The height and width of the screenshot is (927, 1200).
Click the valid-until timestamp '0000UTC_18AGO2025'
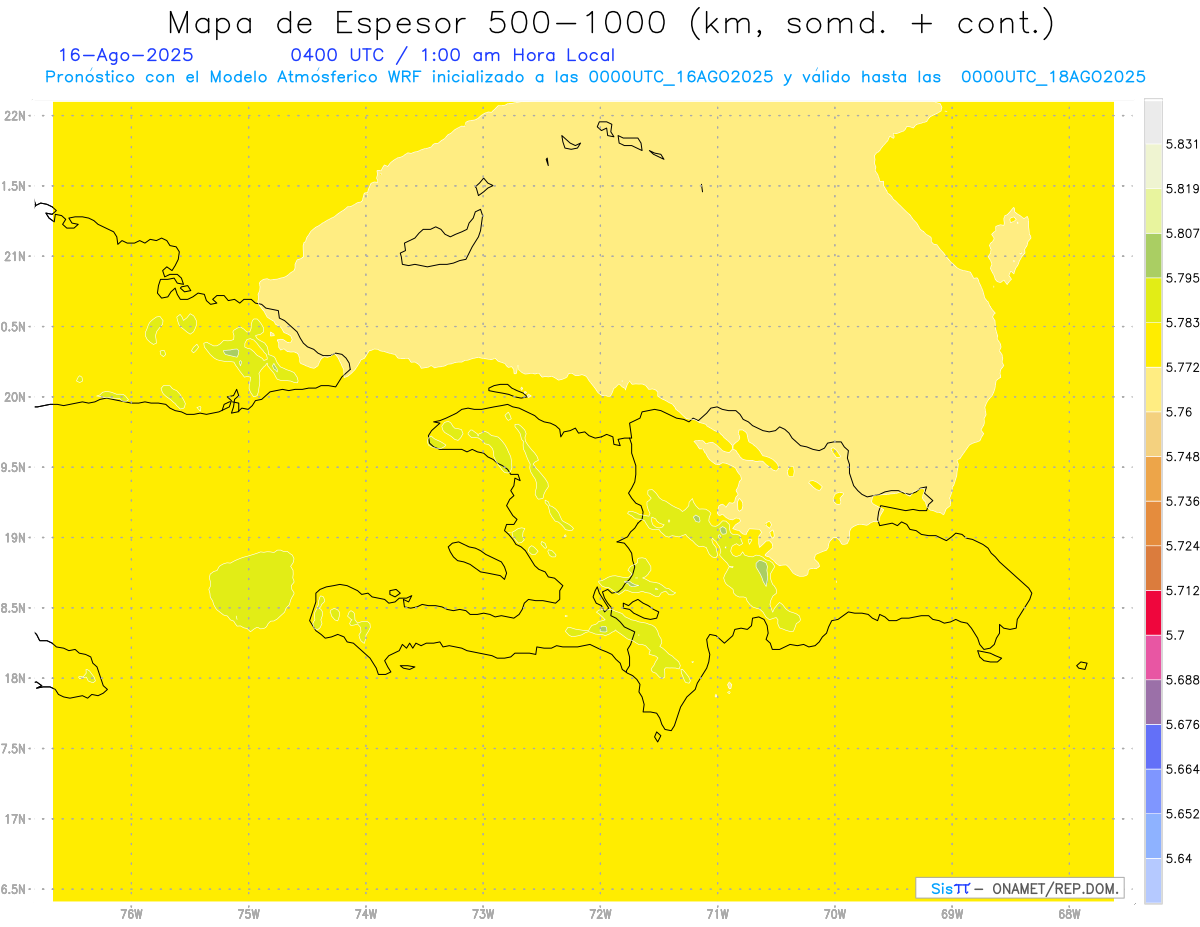[x=1053, y=77]
